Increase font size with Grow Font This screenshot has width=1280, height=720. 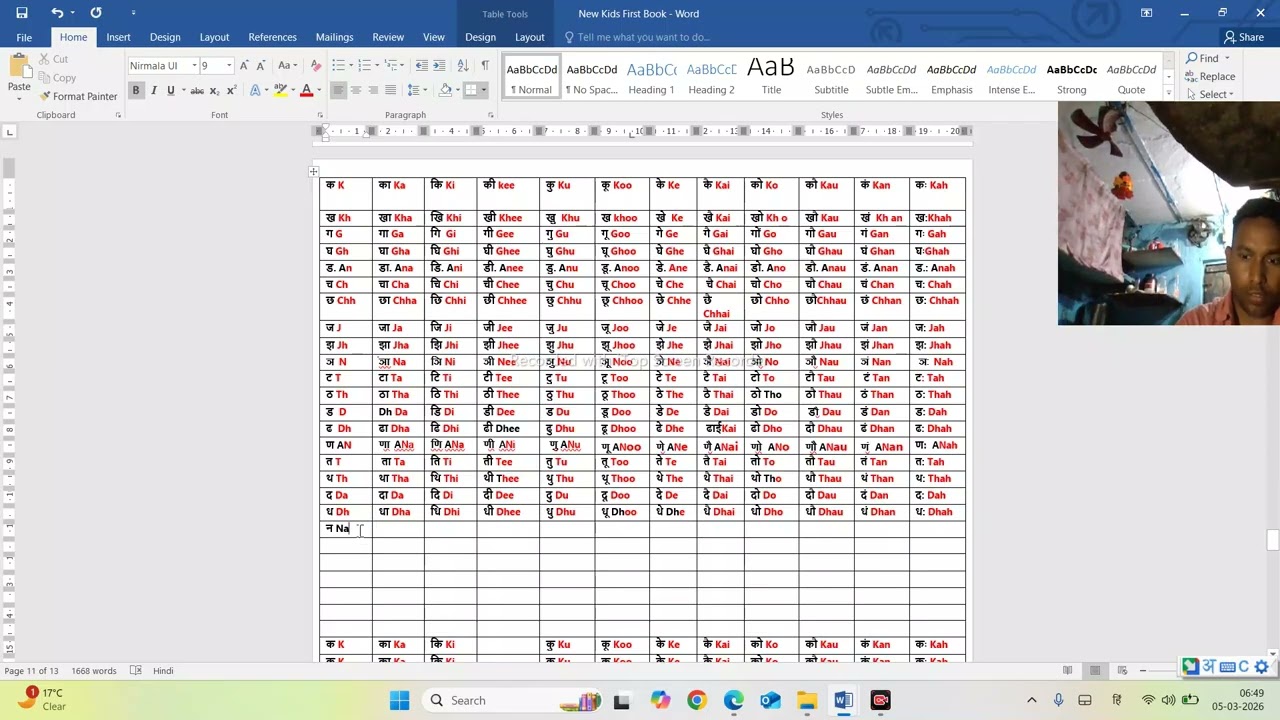[x=244, y=66]
